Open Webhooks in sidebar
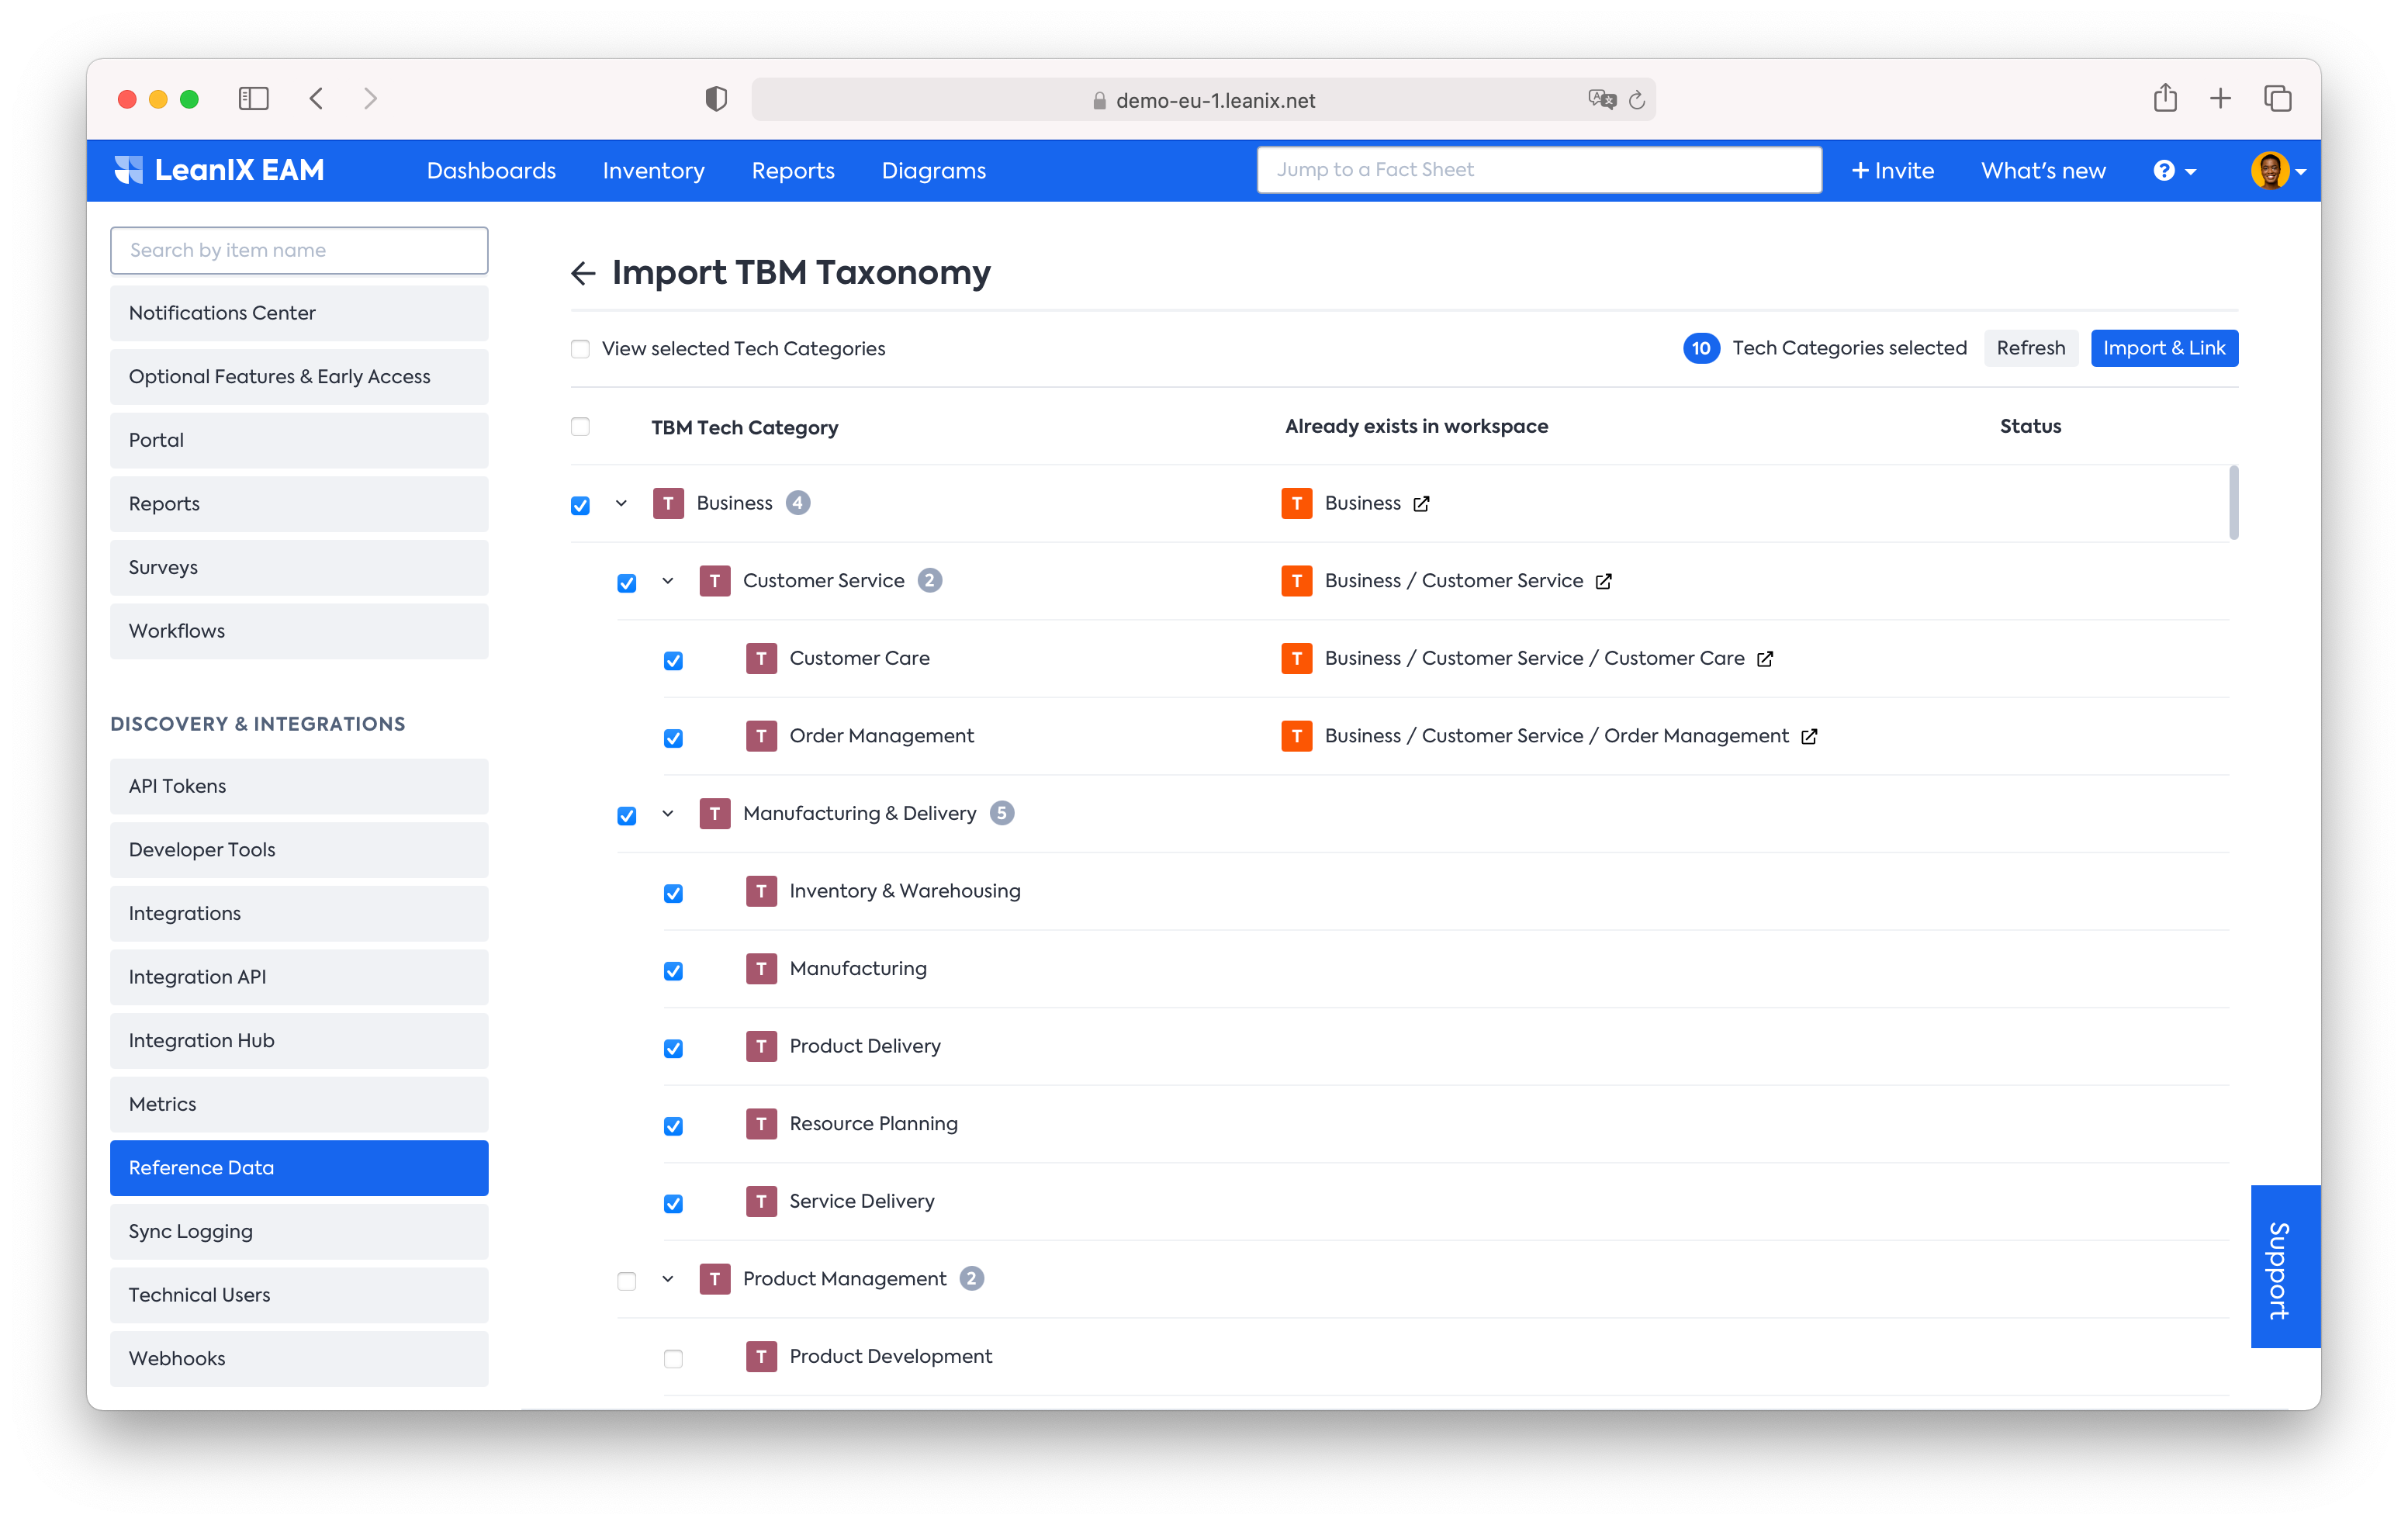 coord(299,1359)
